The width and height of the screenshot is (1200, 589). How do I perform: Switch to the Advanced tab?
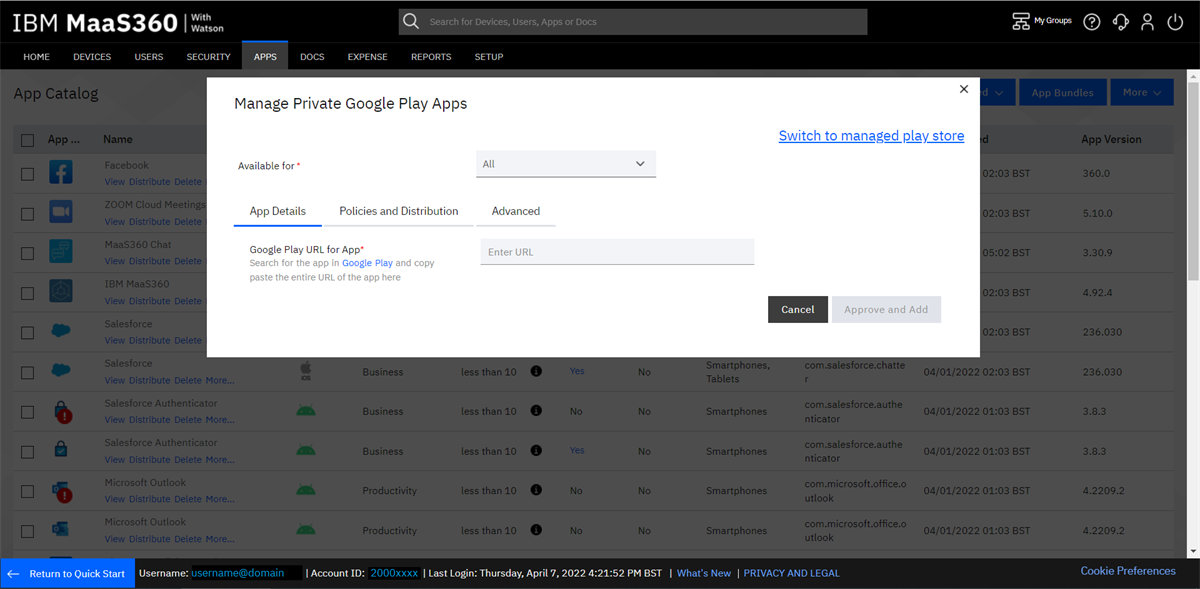(516, 211)
